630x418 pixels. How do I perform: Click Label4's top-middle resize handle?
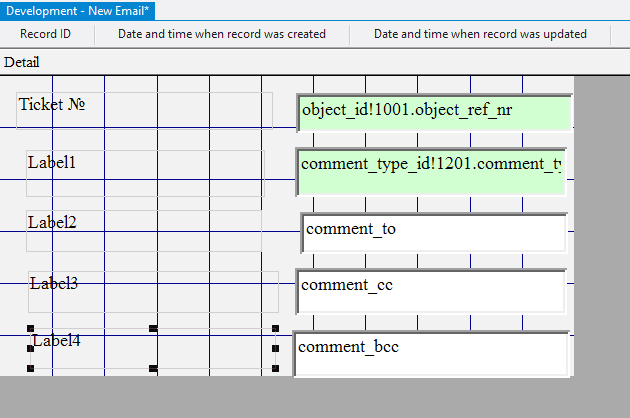(x=153, y=328)
